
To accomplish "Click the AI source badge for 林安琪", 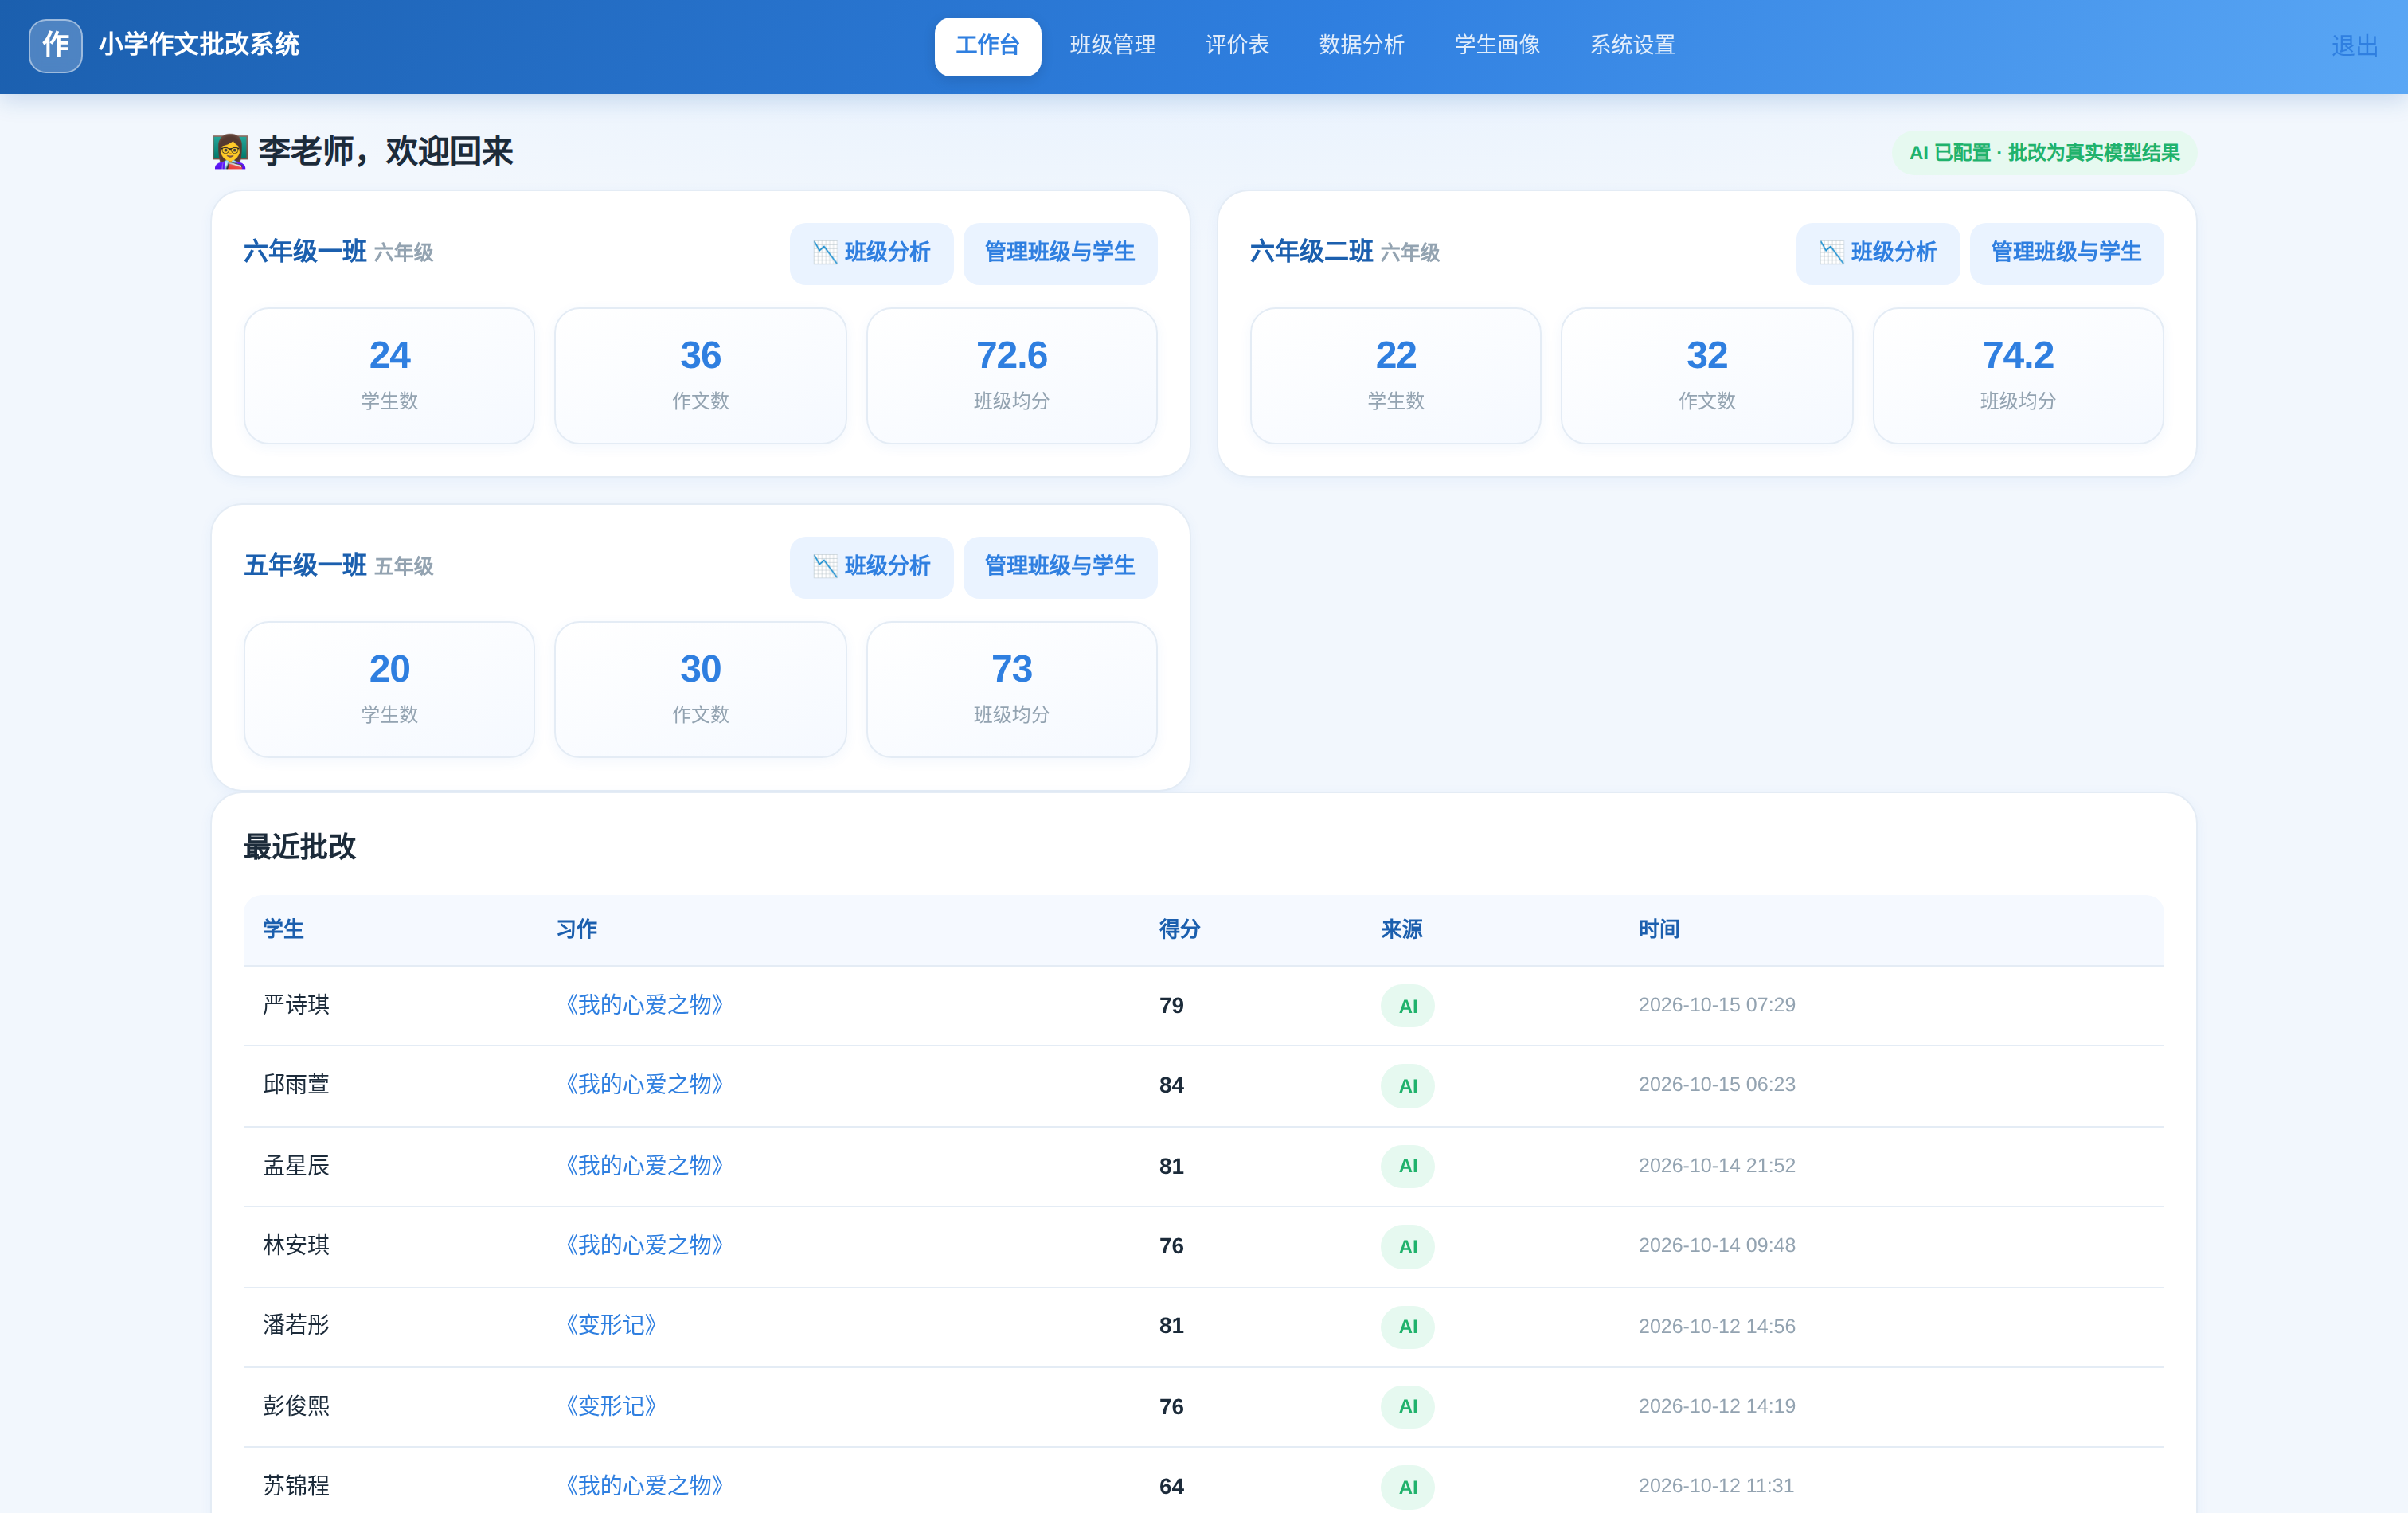I will [x=1407, y=1246].
